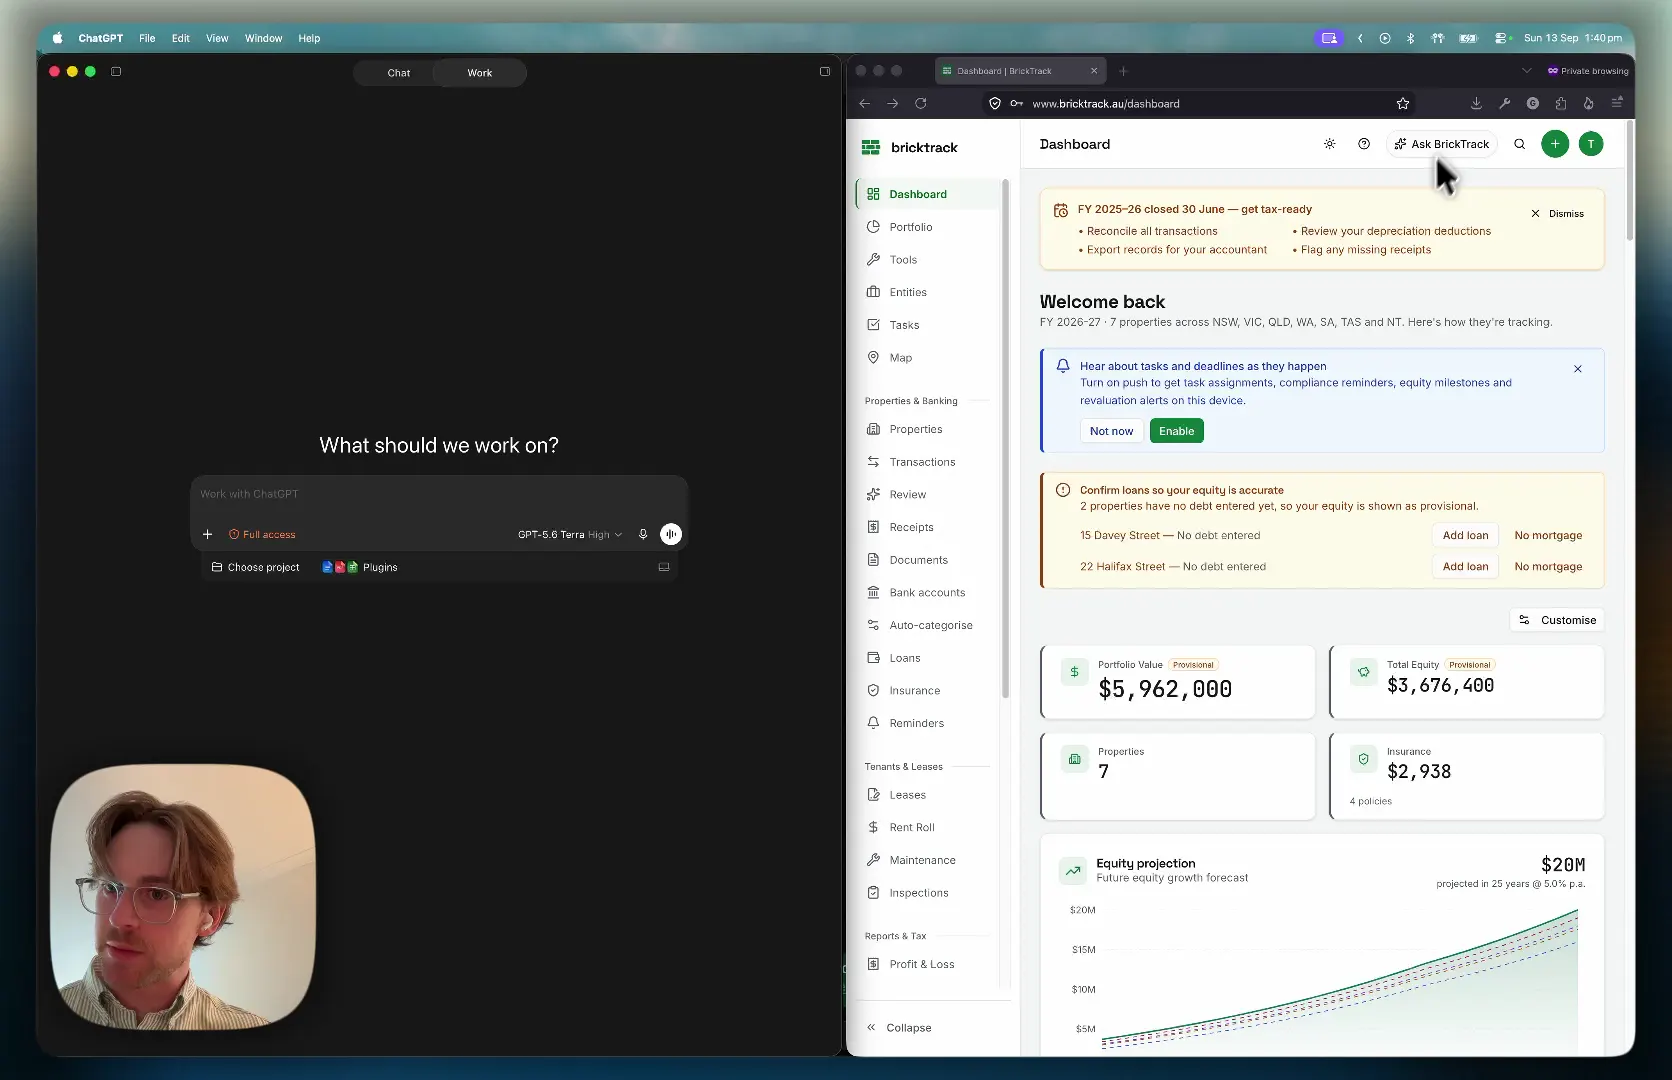Select the Dashboard sidebar item

926,194
